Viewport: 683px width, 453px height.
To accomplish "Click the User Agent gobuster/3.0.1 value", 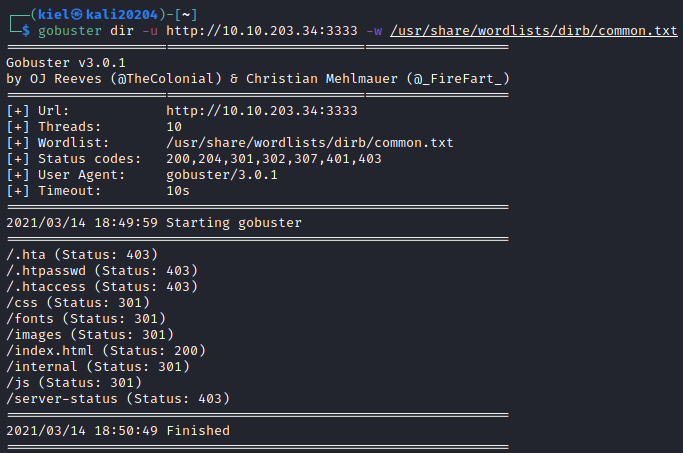I will pos(220,174).
